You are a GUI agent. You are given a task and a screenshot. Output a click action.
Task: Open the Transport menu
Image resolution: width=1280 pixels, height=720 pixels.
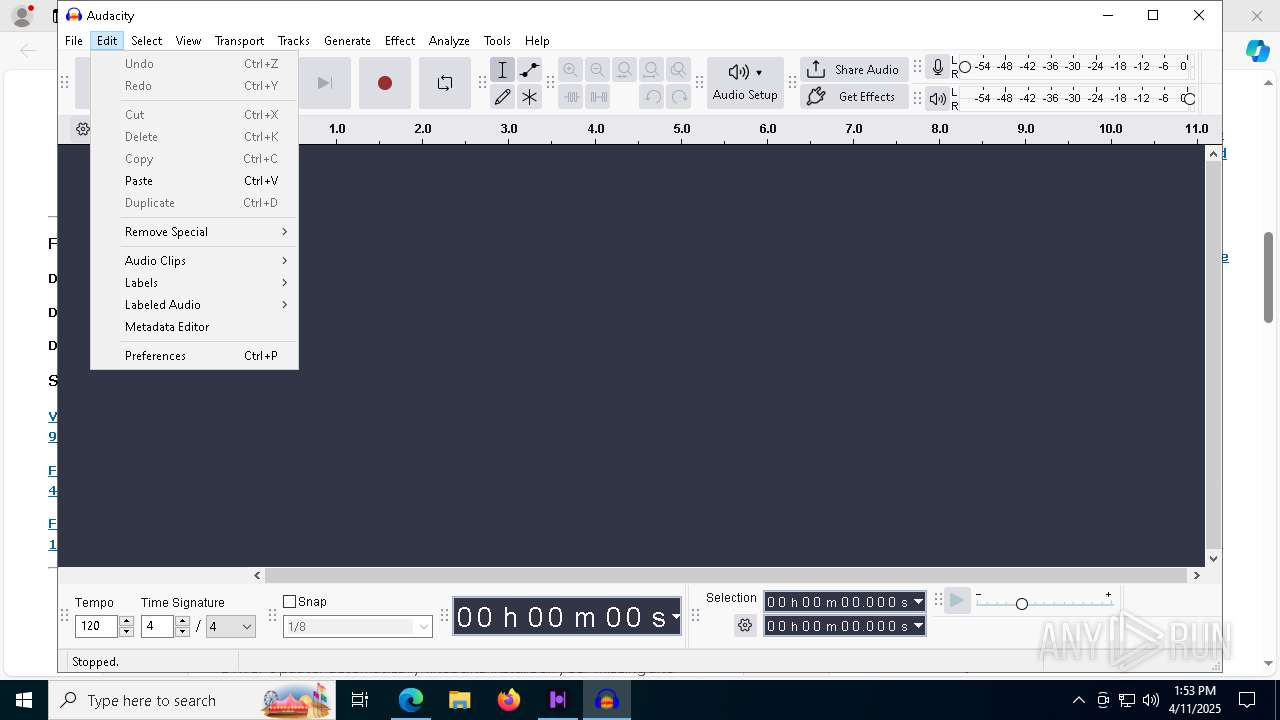click(x=239, y=41)
